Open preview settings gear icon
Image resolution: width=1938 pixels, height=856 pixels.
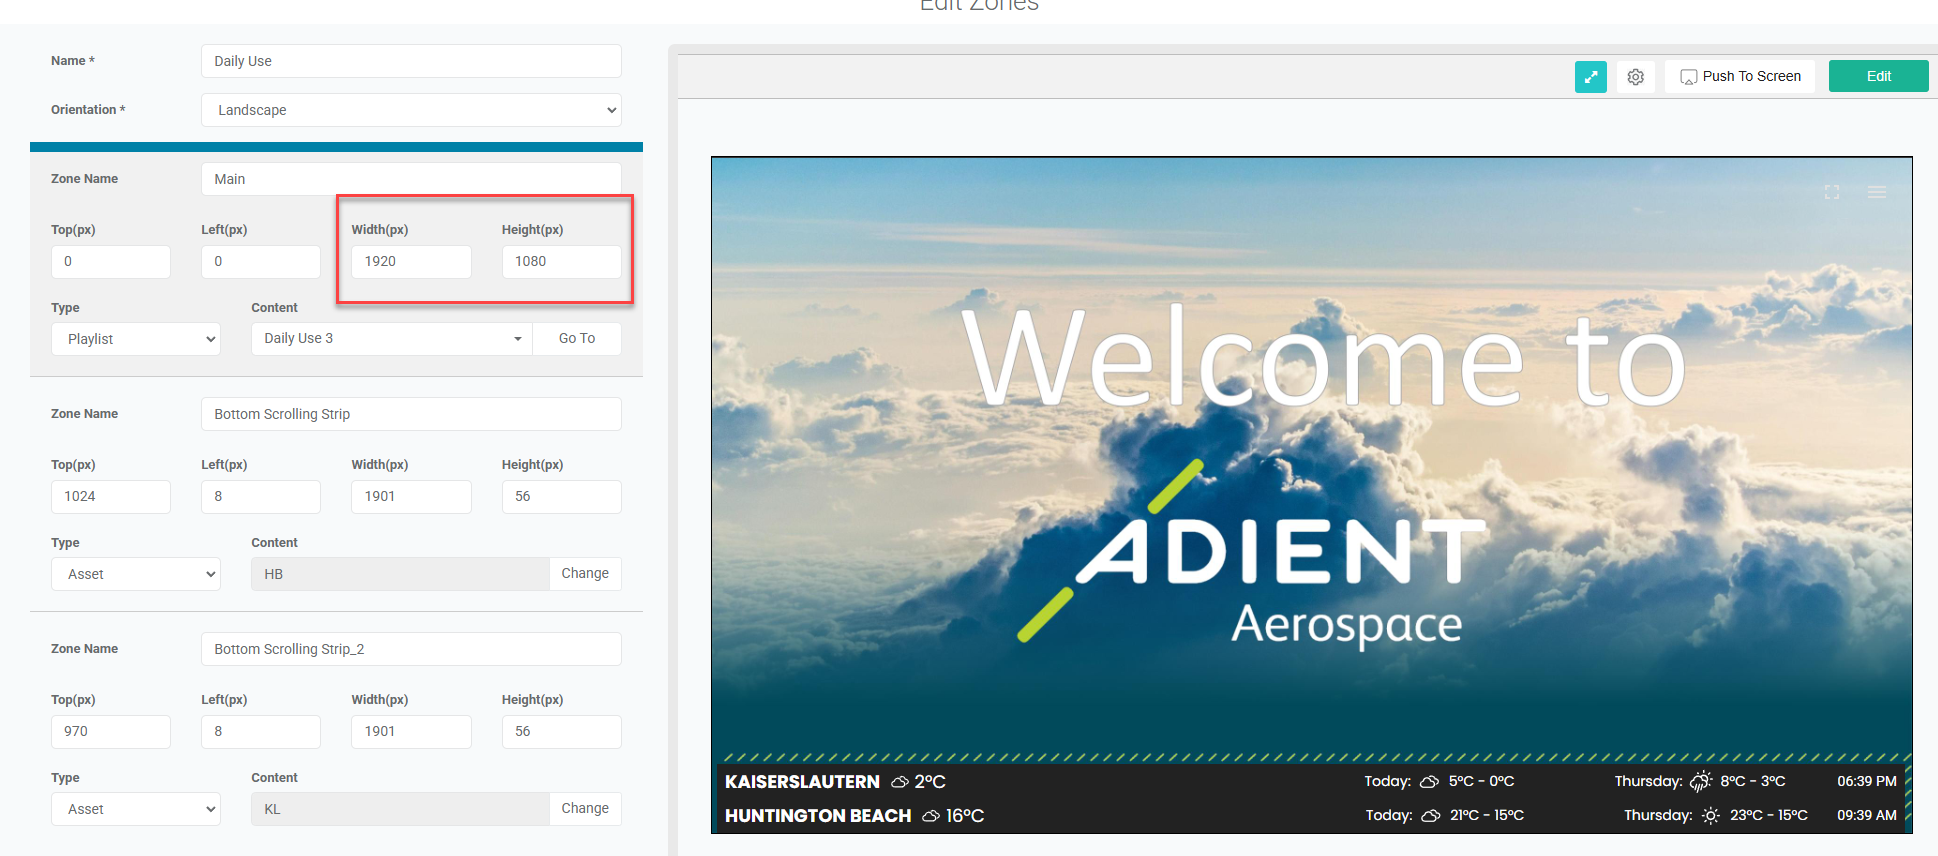point(1636,76)
